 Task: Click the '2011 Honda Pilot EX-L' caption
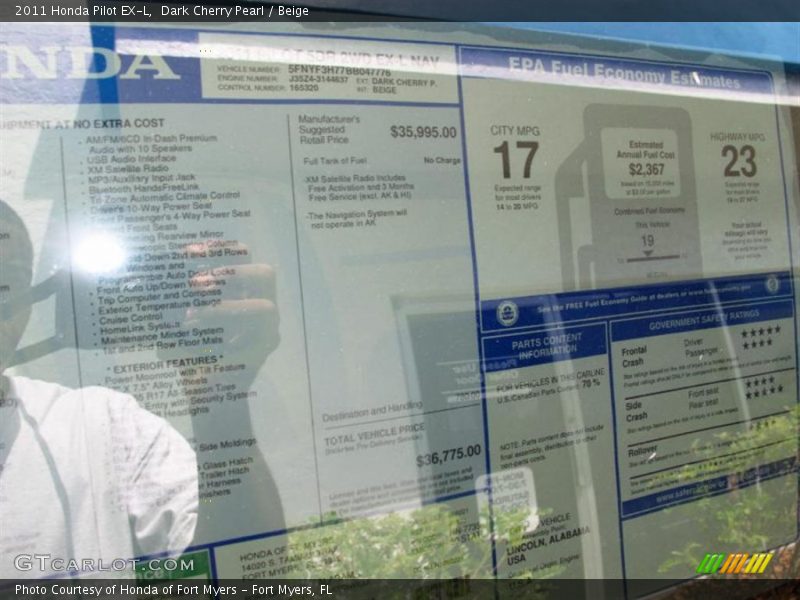[x=82, y=11]
